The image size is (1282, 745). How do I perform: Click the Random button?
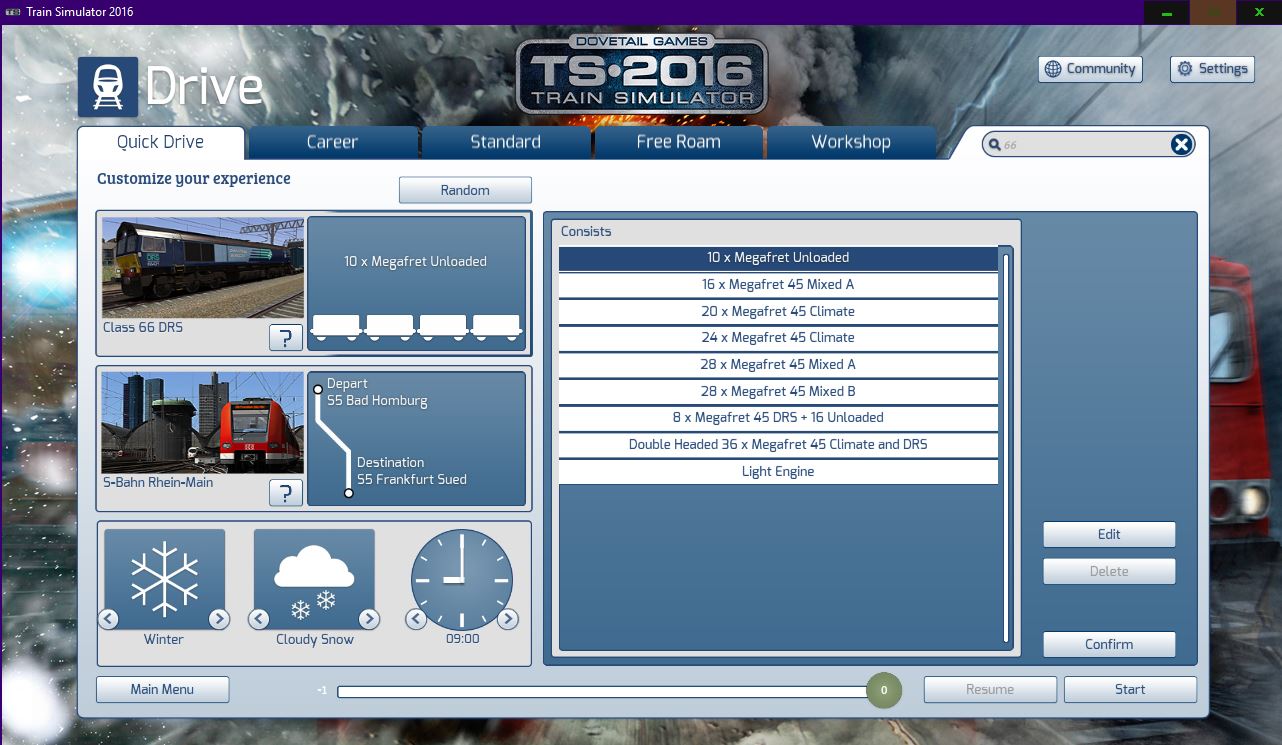click(465, 190)
